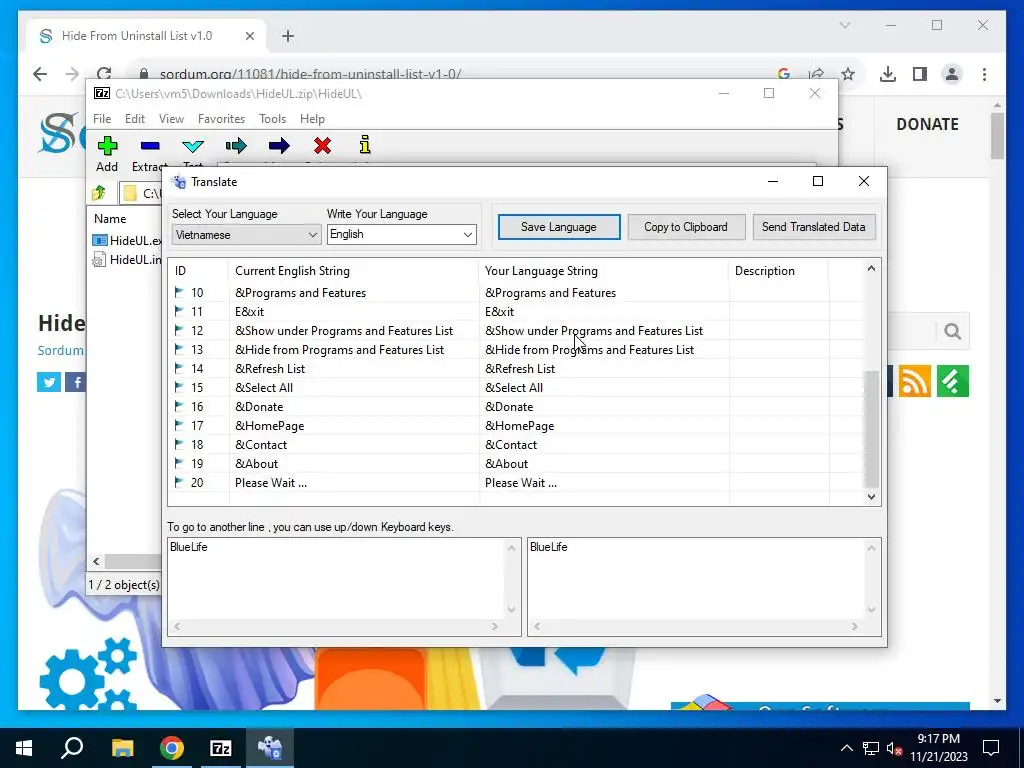Viewport: 1024px width, 768px height.
Task: Click the Your Language String column header
Action: (604, 271)
